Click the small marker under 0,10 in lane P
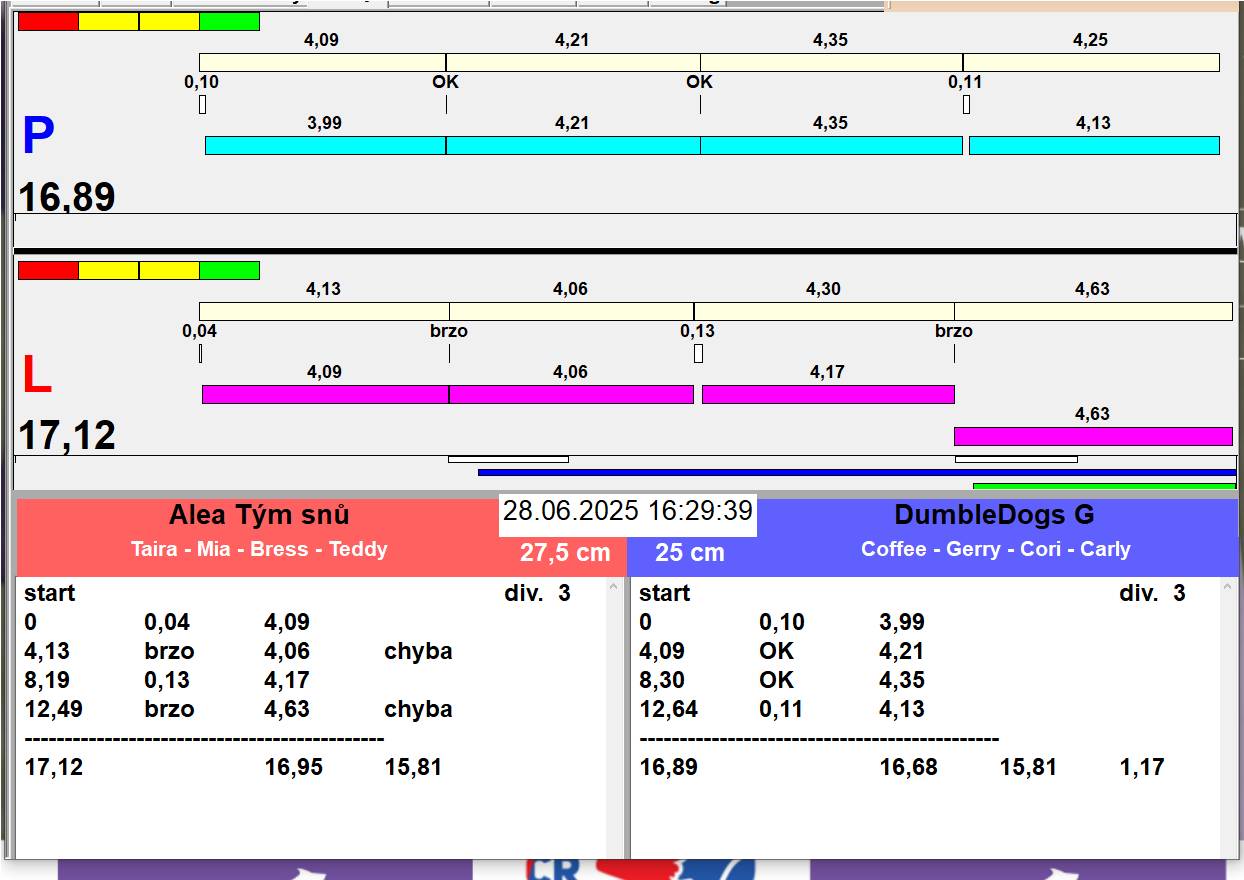 click(x=202, y=104)
